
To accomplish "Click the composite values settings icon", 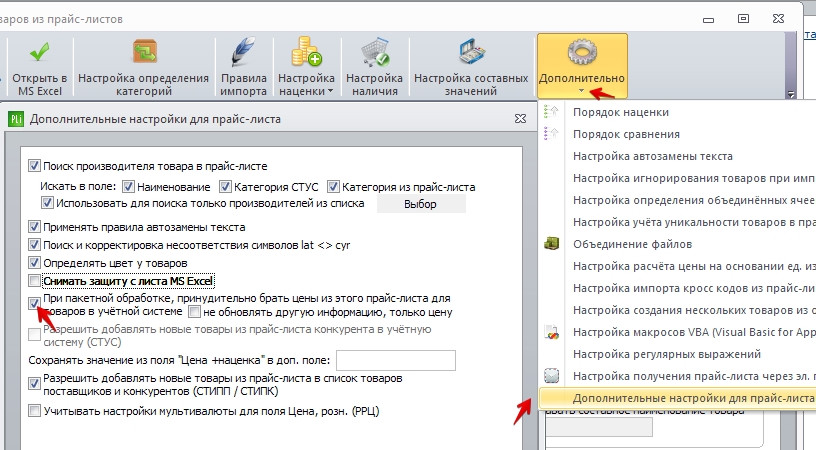I will (x=471, y=52).
